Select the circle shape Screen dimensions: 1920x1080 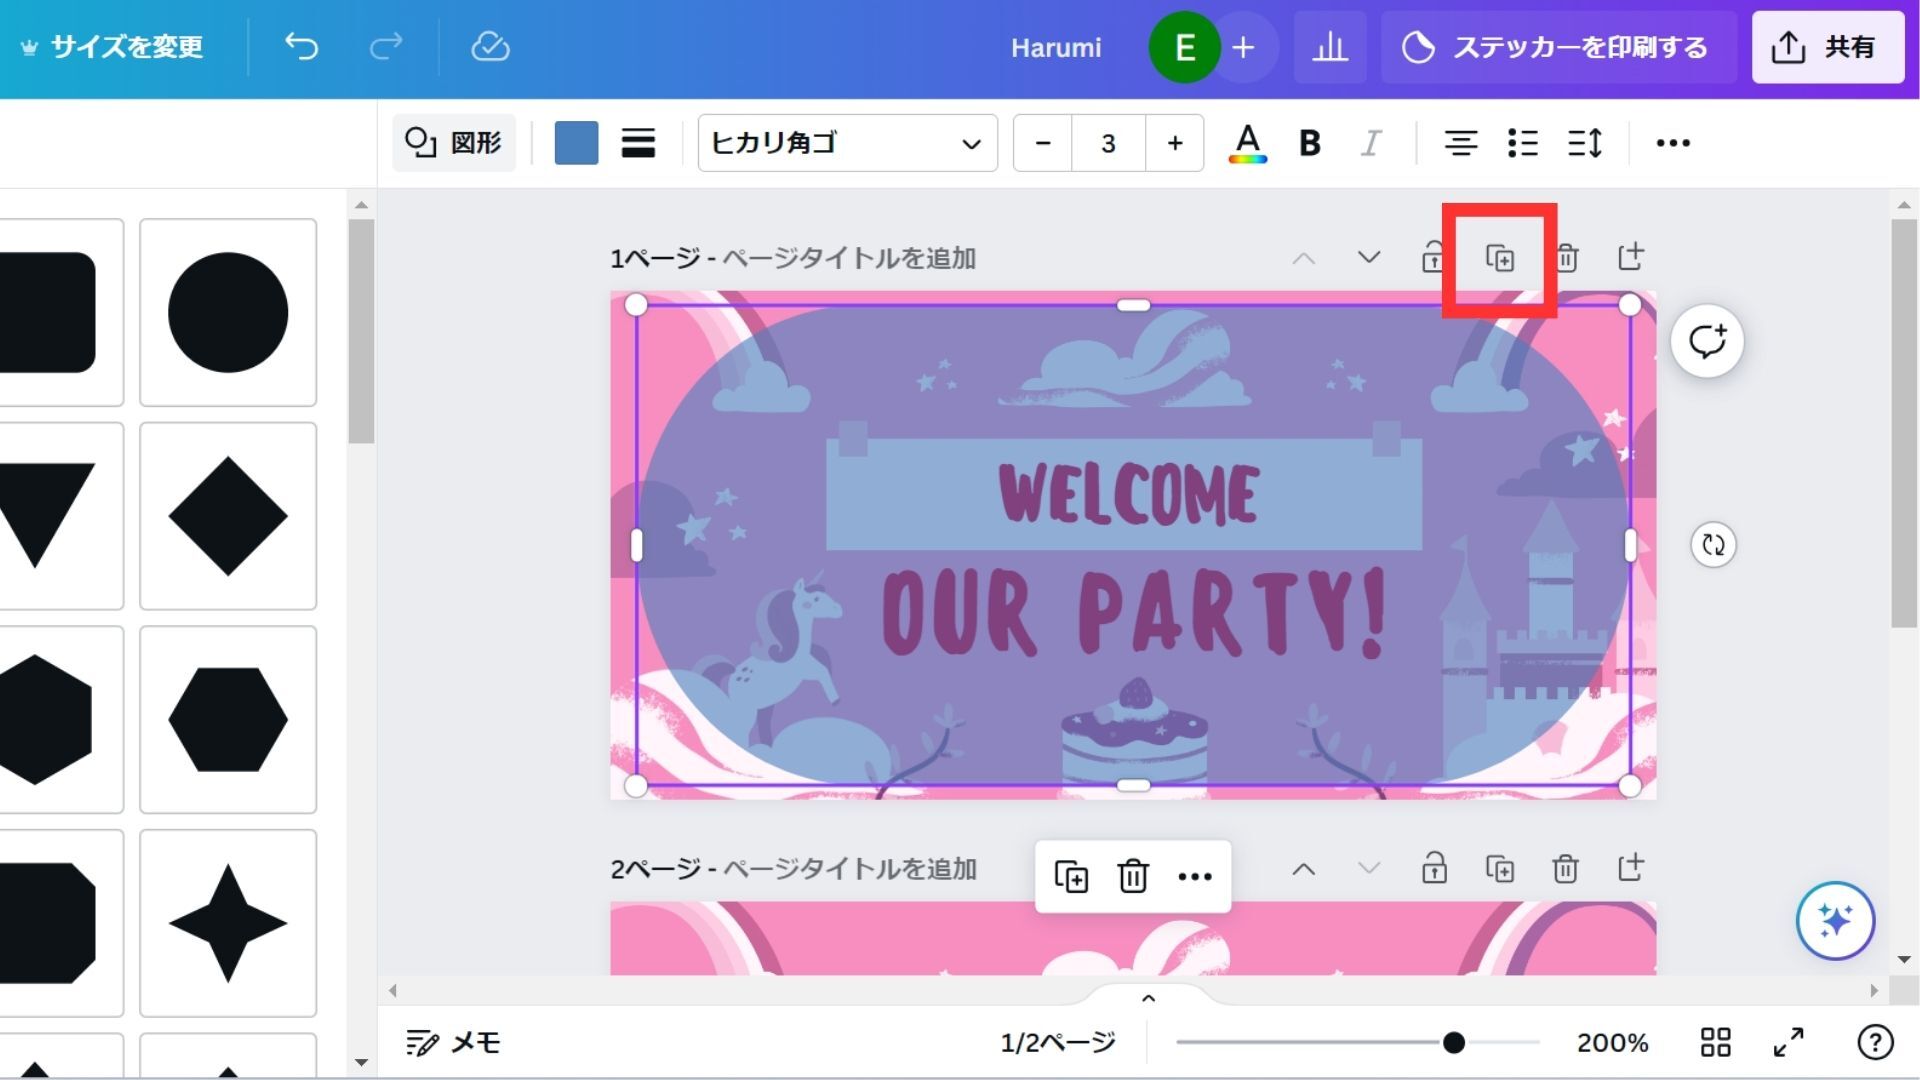coord(228,312)
